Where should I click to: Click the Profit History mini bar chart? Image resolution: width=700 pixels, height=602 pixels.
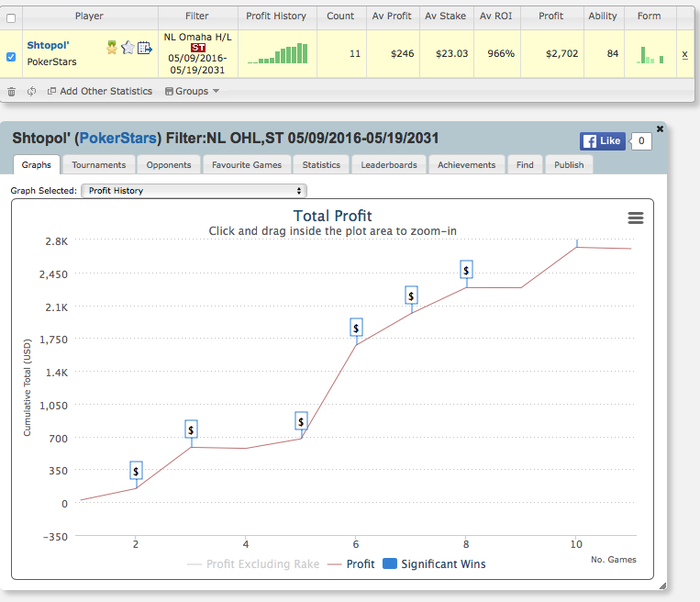pyautogui.click(x=277, y=54)
